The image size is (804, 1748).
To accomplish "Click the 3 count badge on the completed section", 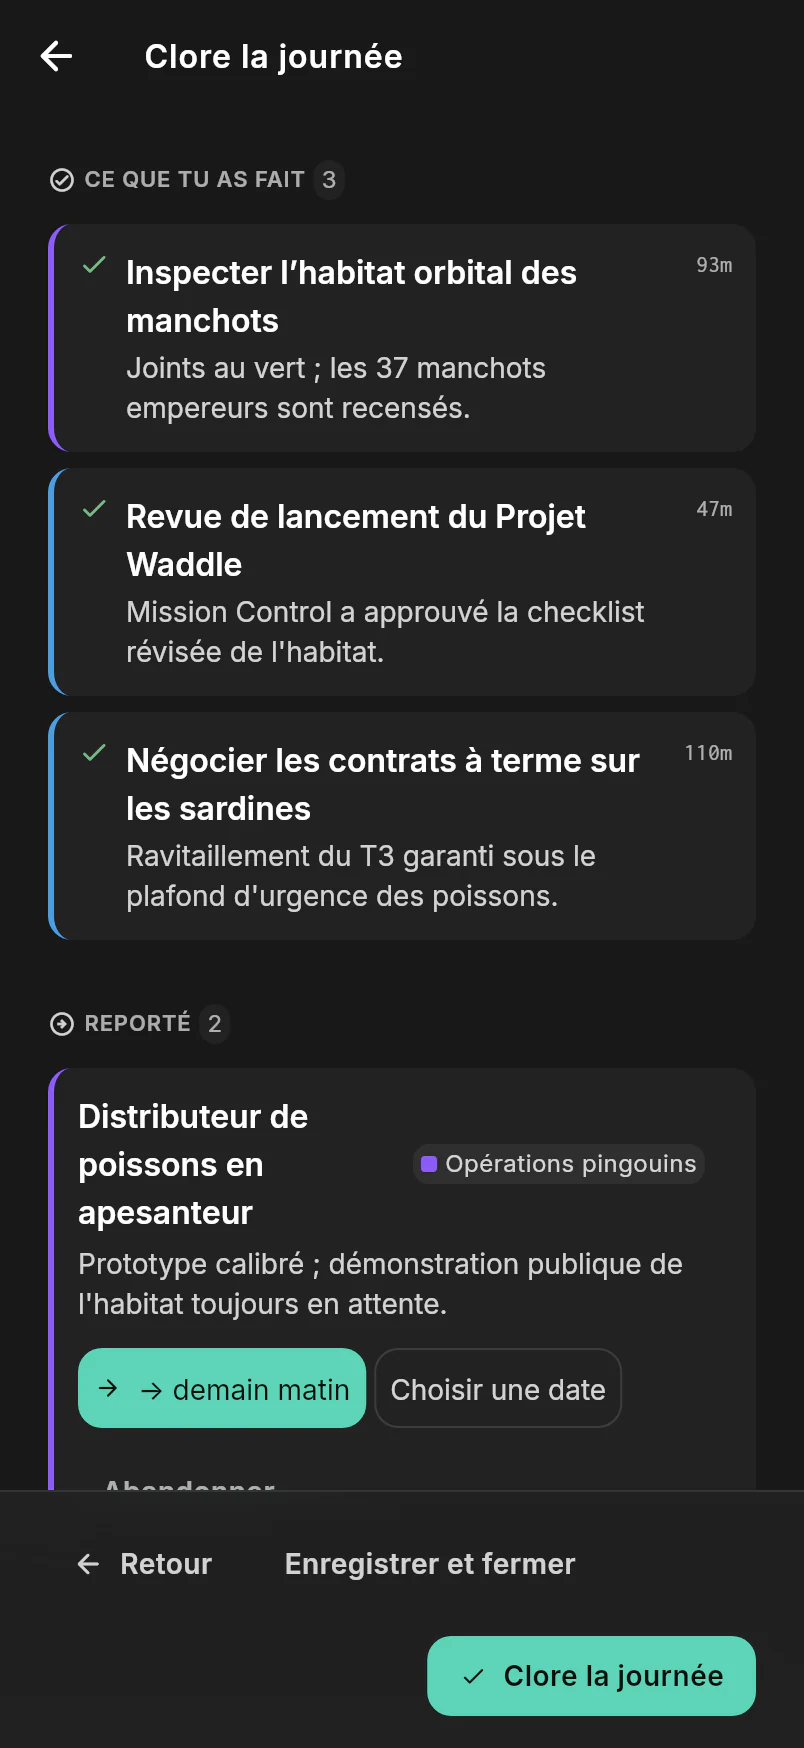I will click(329, 180).
